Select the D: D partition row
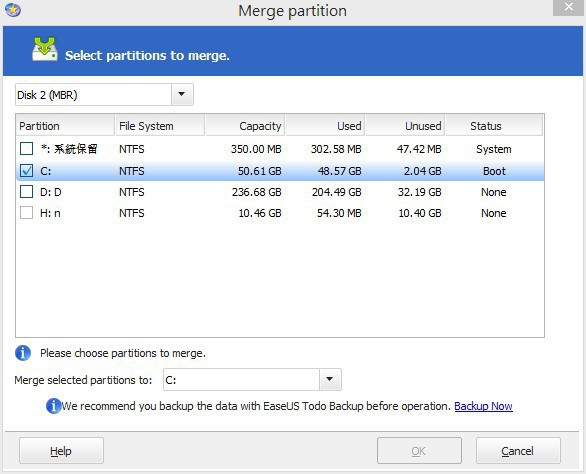This screenshot has height=474, width=586. pyautogui.click(x=280, y=192)
